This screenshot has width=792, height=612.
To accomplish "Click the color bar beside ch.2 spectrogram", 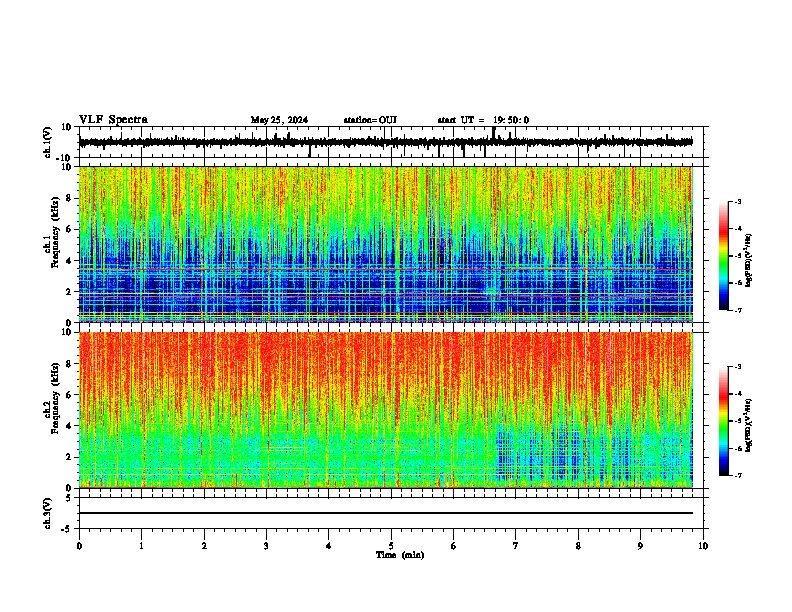I will pos(723,421).
